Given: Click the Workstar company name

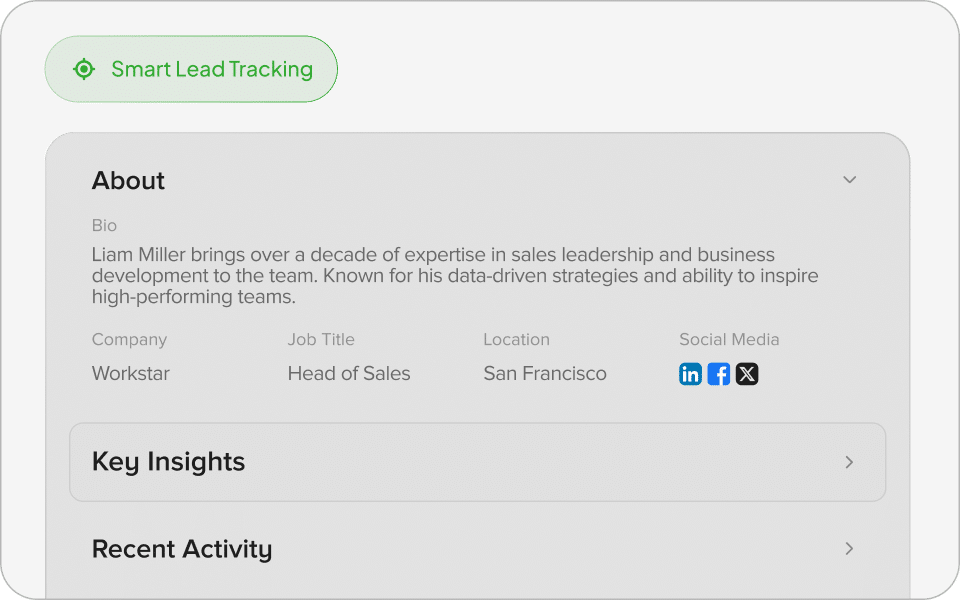Looking at the screenshot, I should [x=131, y=374].
